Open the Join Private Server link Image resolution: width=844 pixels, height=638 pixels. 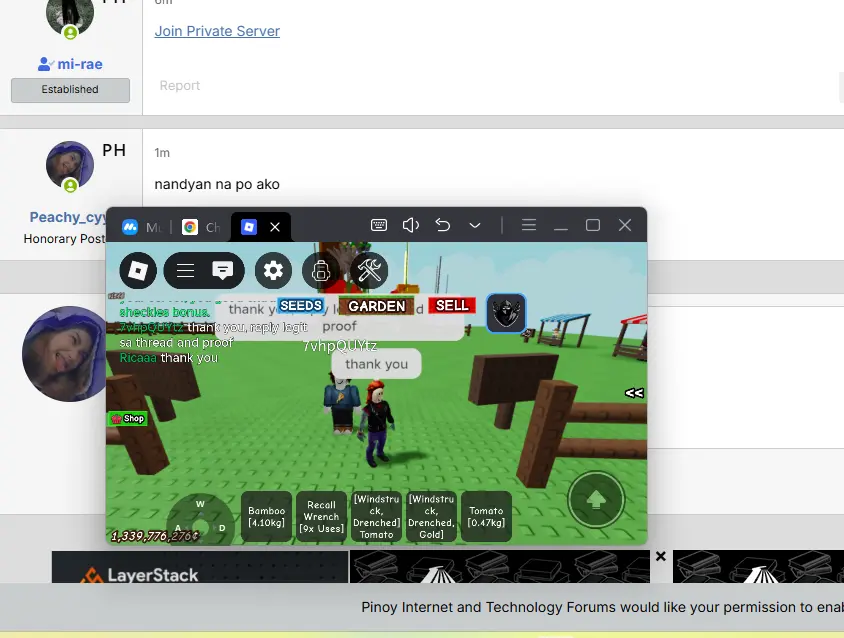pyautogui.click(x=217, y=31)
